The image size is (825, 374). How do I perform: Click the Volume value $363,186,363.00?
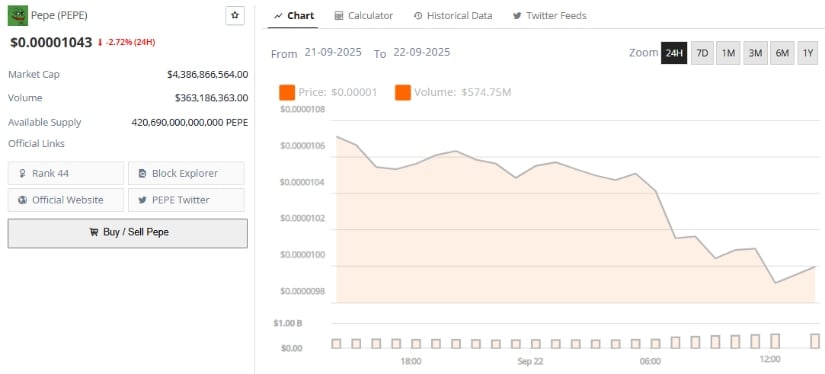point(212,98)
